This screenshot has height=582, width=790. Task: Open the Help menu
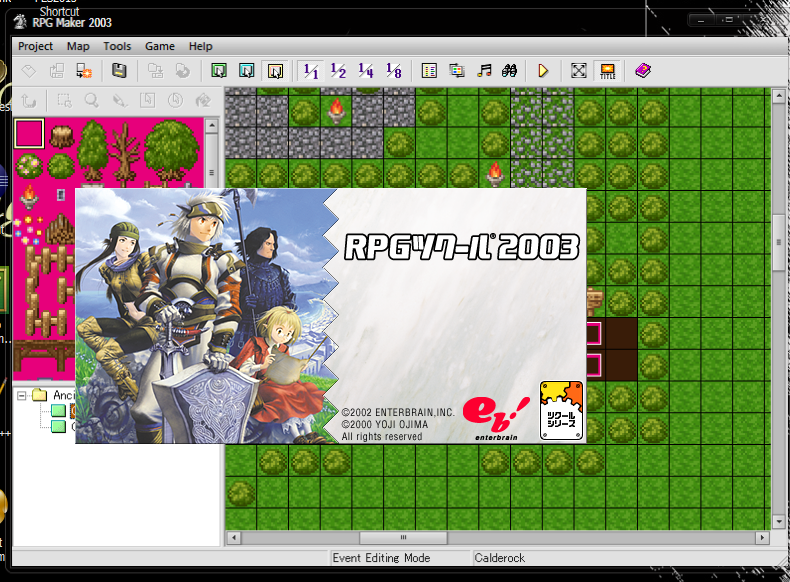201,46
